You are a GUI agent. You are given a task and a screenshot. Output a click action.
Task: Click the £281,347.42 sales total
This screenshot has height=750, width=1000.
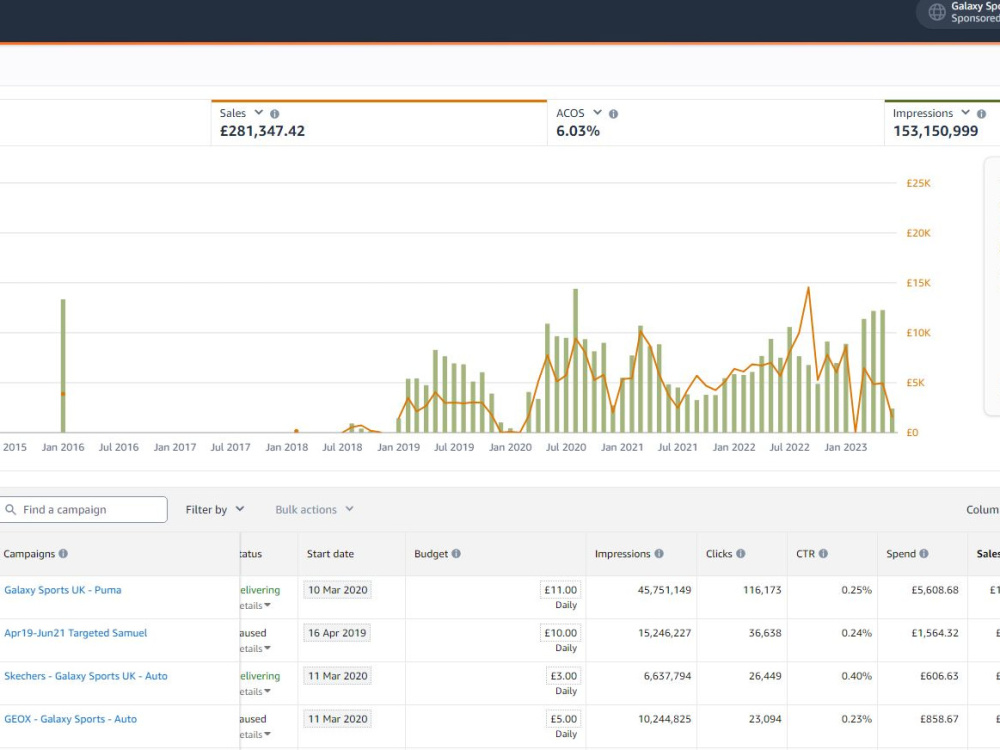[x=262, y=131]
